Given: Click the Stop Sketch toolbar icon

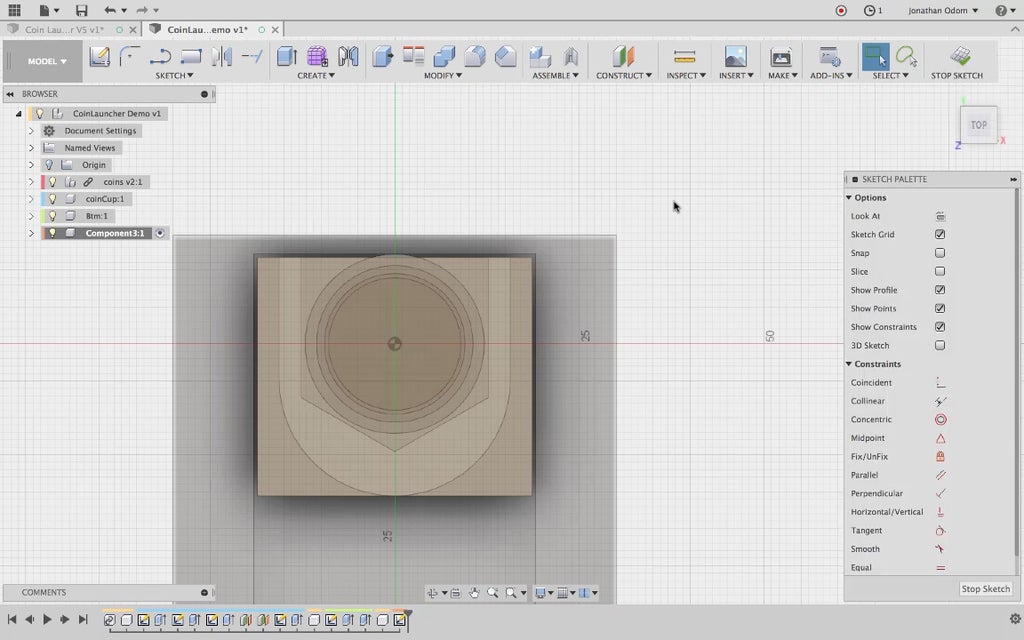Looking at the screenshot, I should [959, 57].
